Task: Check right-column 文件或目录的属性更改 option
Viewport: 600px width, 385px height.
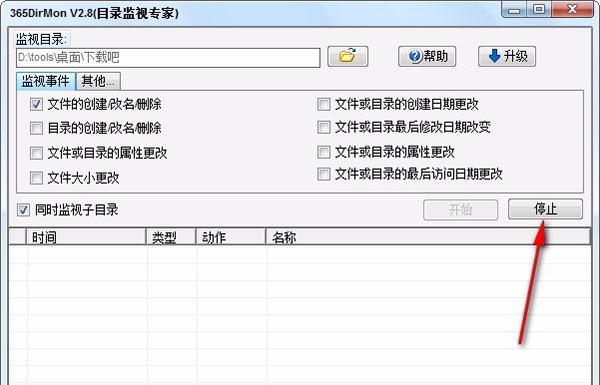Action: point(324,152)
